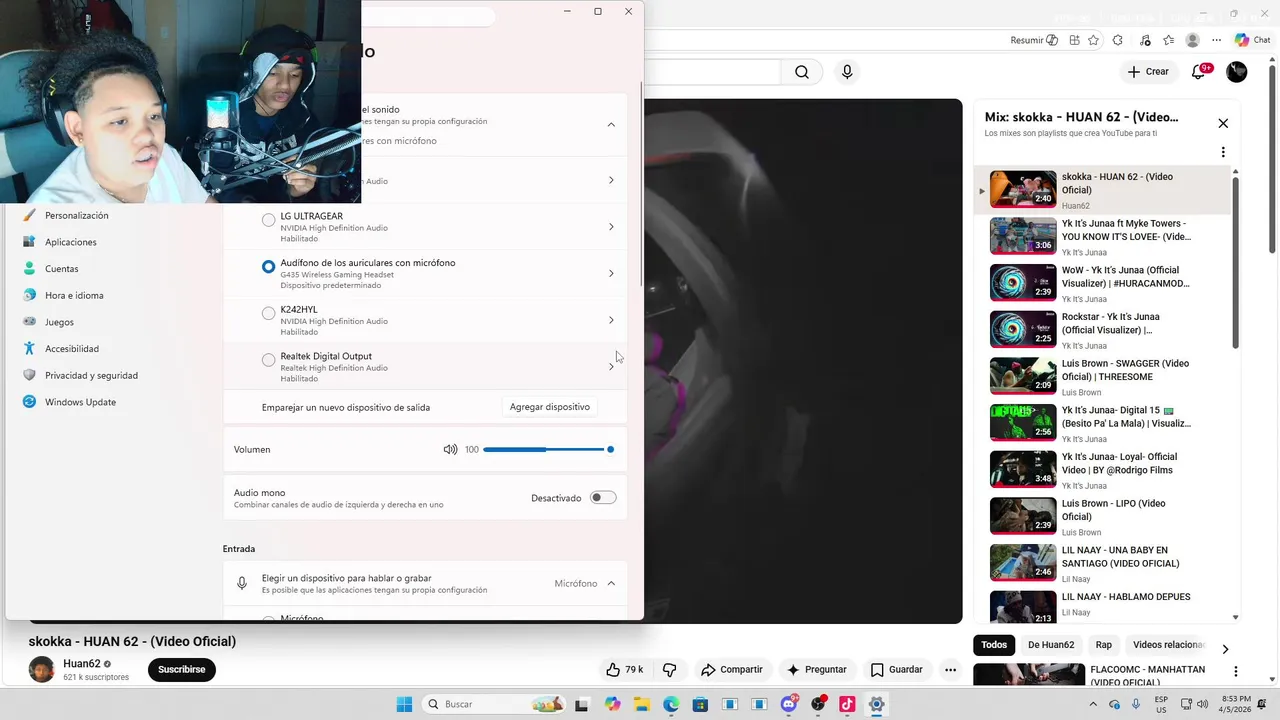This screenshot has width=1280, height=720.
Task: Toggle Audio mono switch
Action: click(603, 498)
